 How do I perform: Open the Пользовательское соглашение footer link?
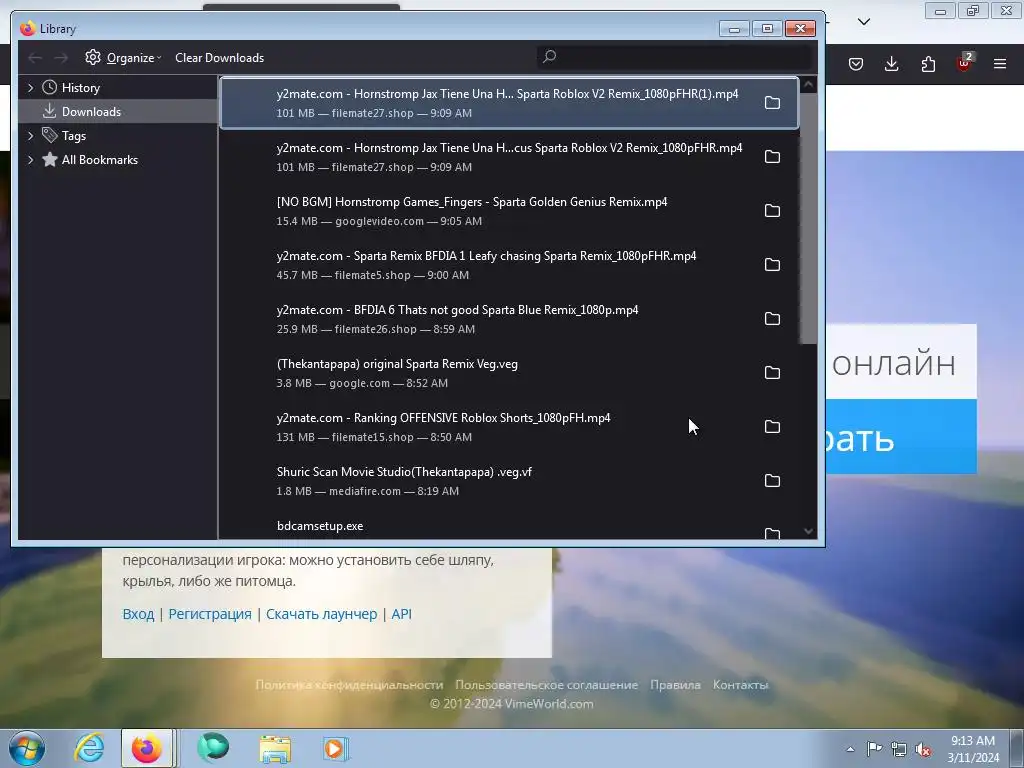(x=547, y=685)
